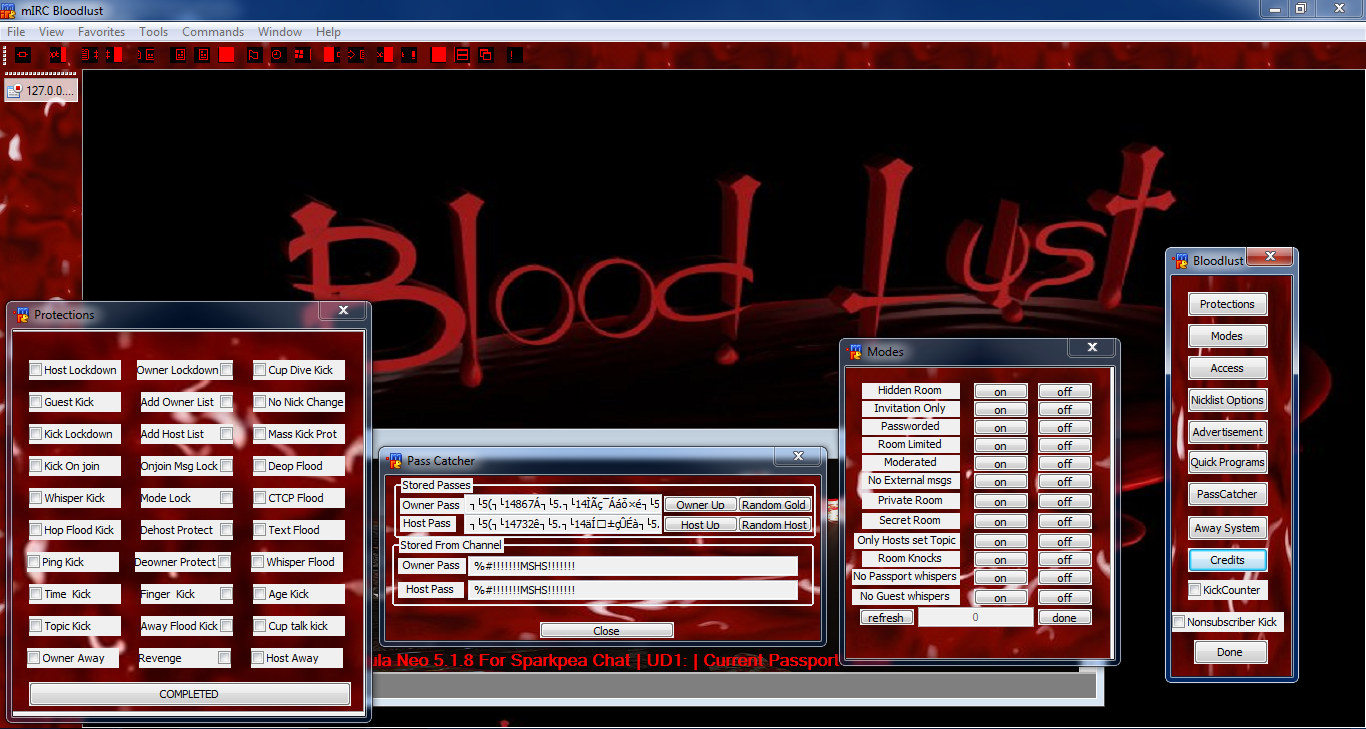
Task: Open the Help menu
Action: (328, 32)
